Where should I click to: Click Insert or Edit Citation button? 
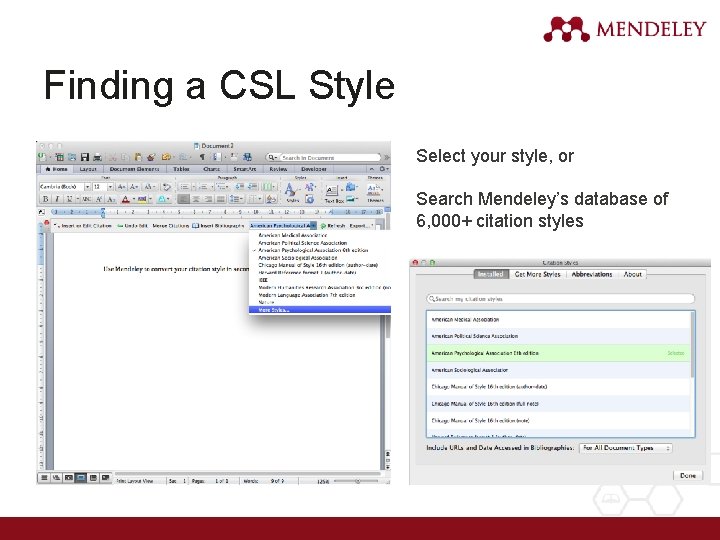pos(83,225)
